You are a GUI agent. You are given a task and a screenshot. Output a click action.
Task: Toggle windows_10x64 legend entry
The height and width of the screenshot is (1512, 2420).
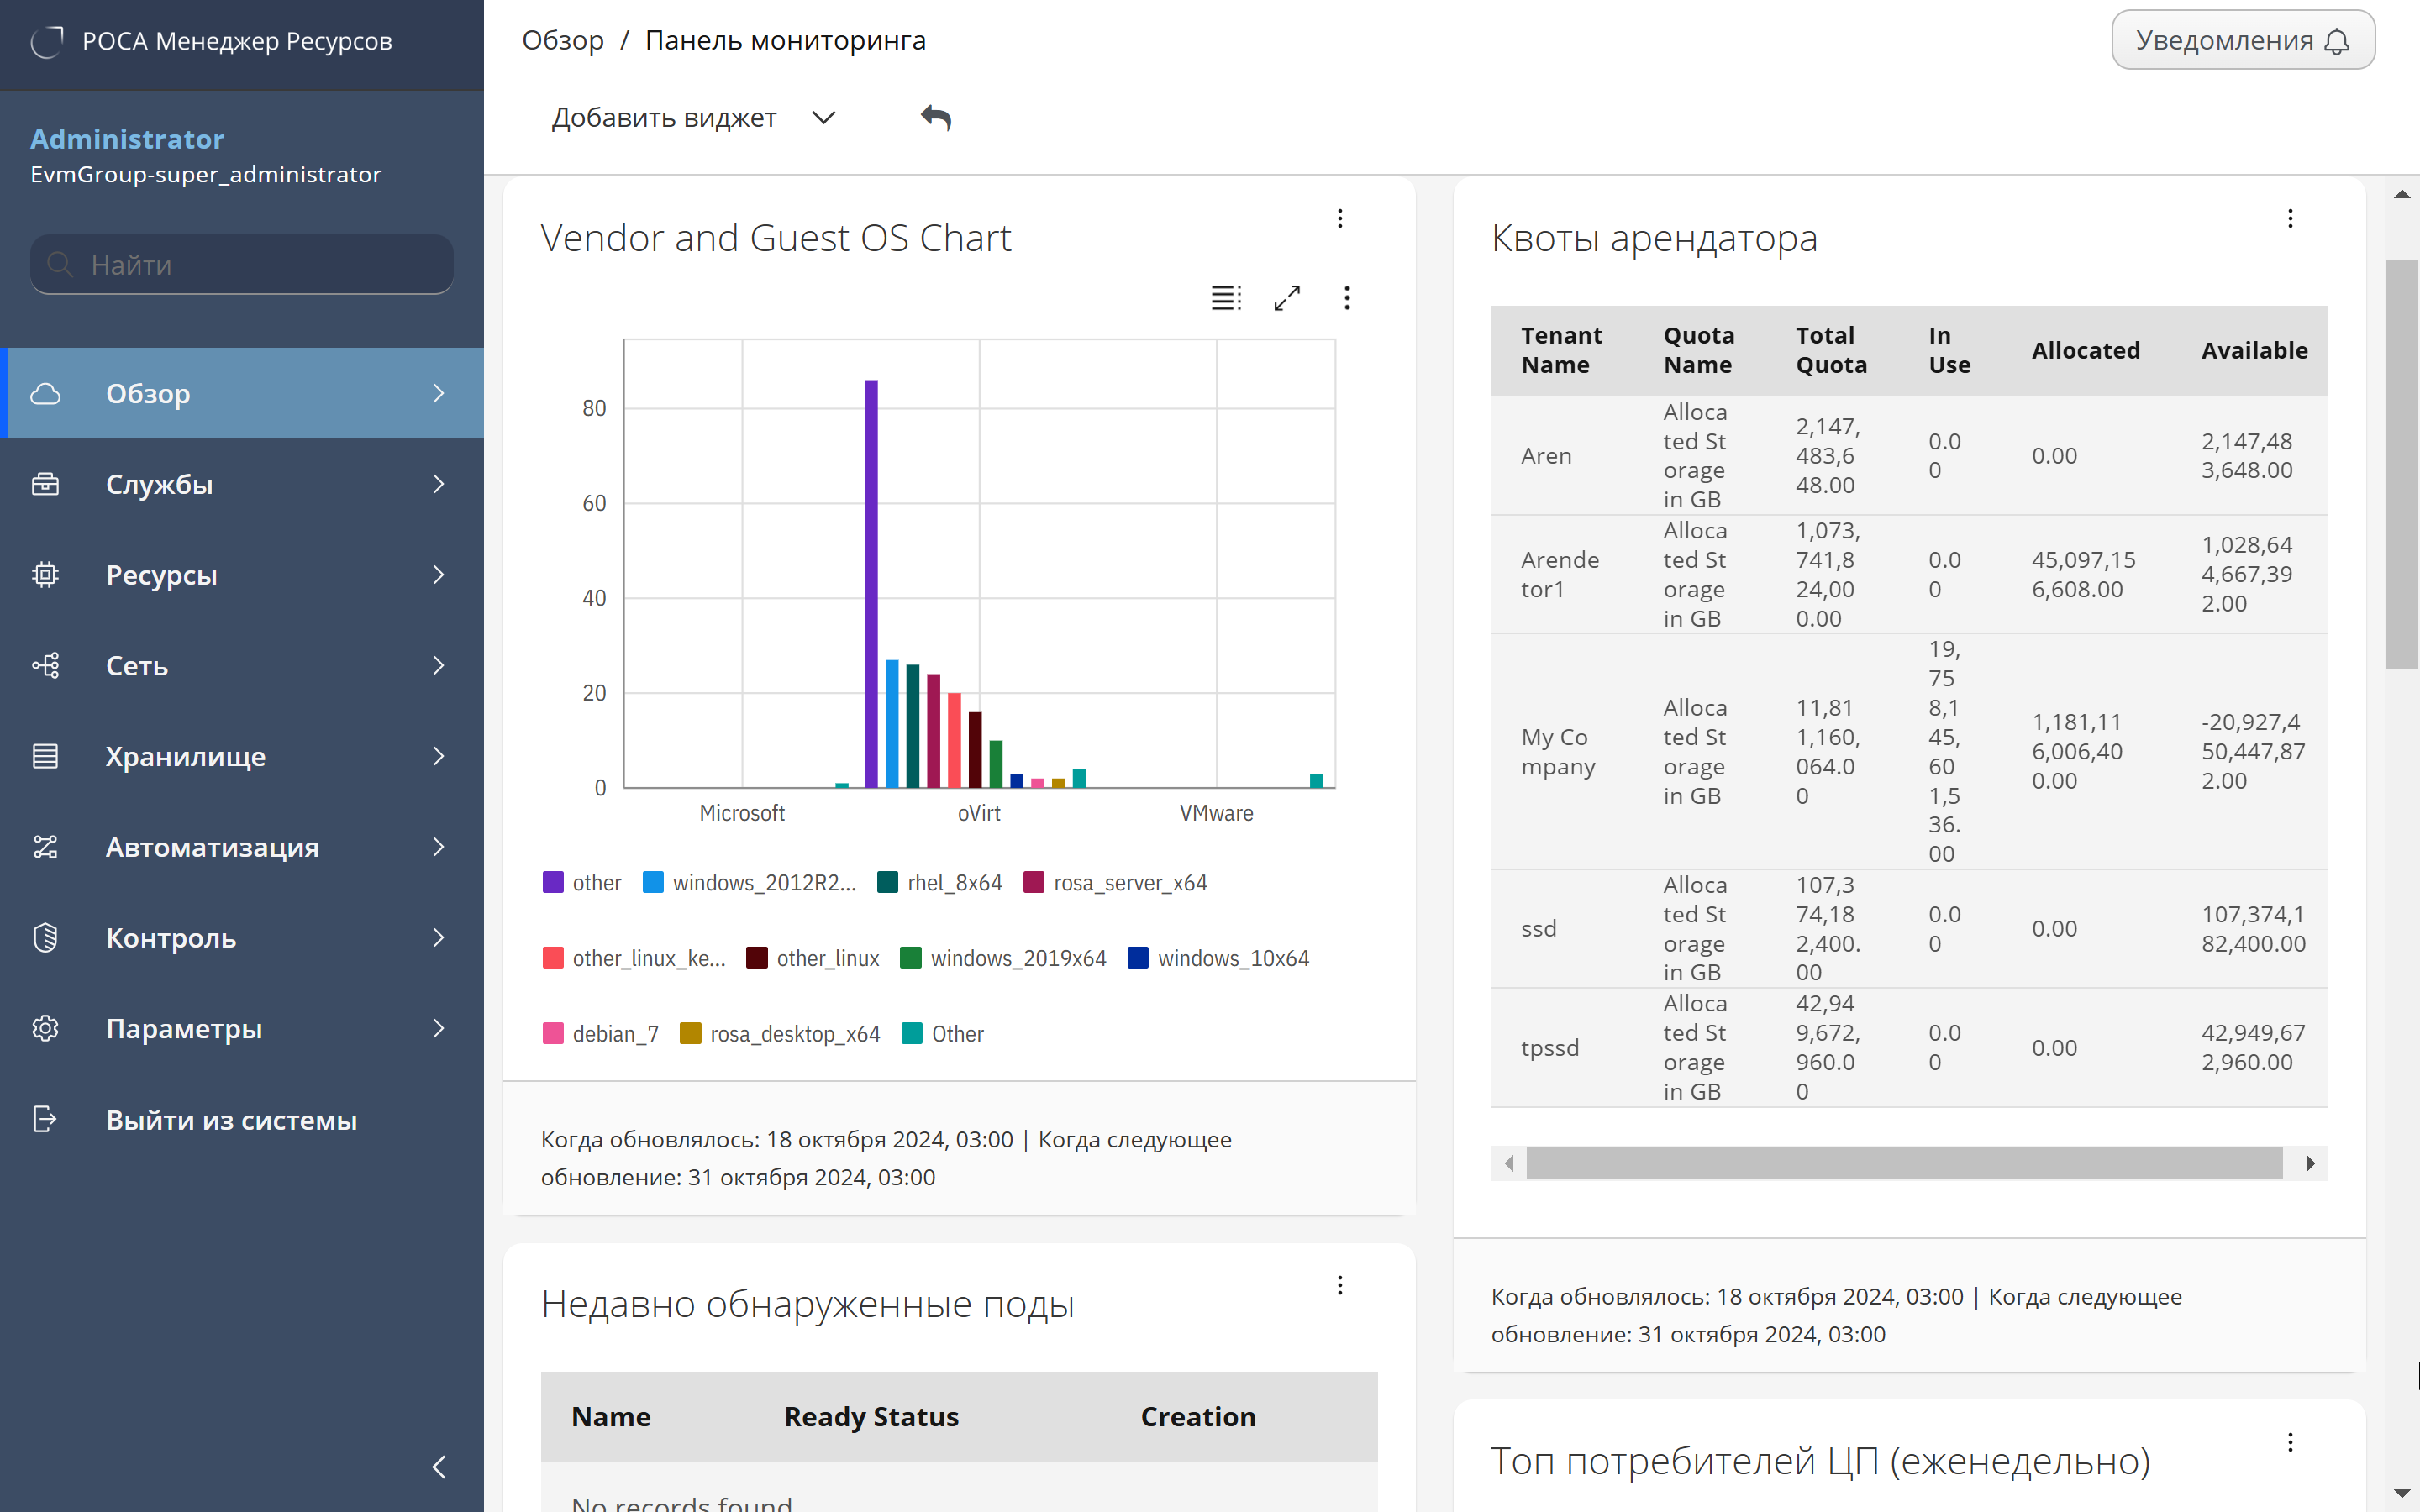point(1232,958)
